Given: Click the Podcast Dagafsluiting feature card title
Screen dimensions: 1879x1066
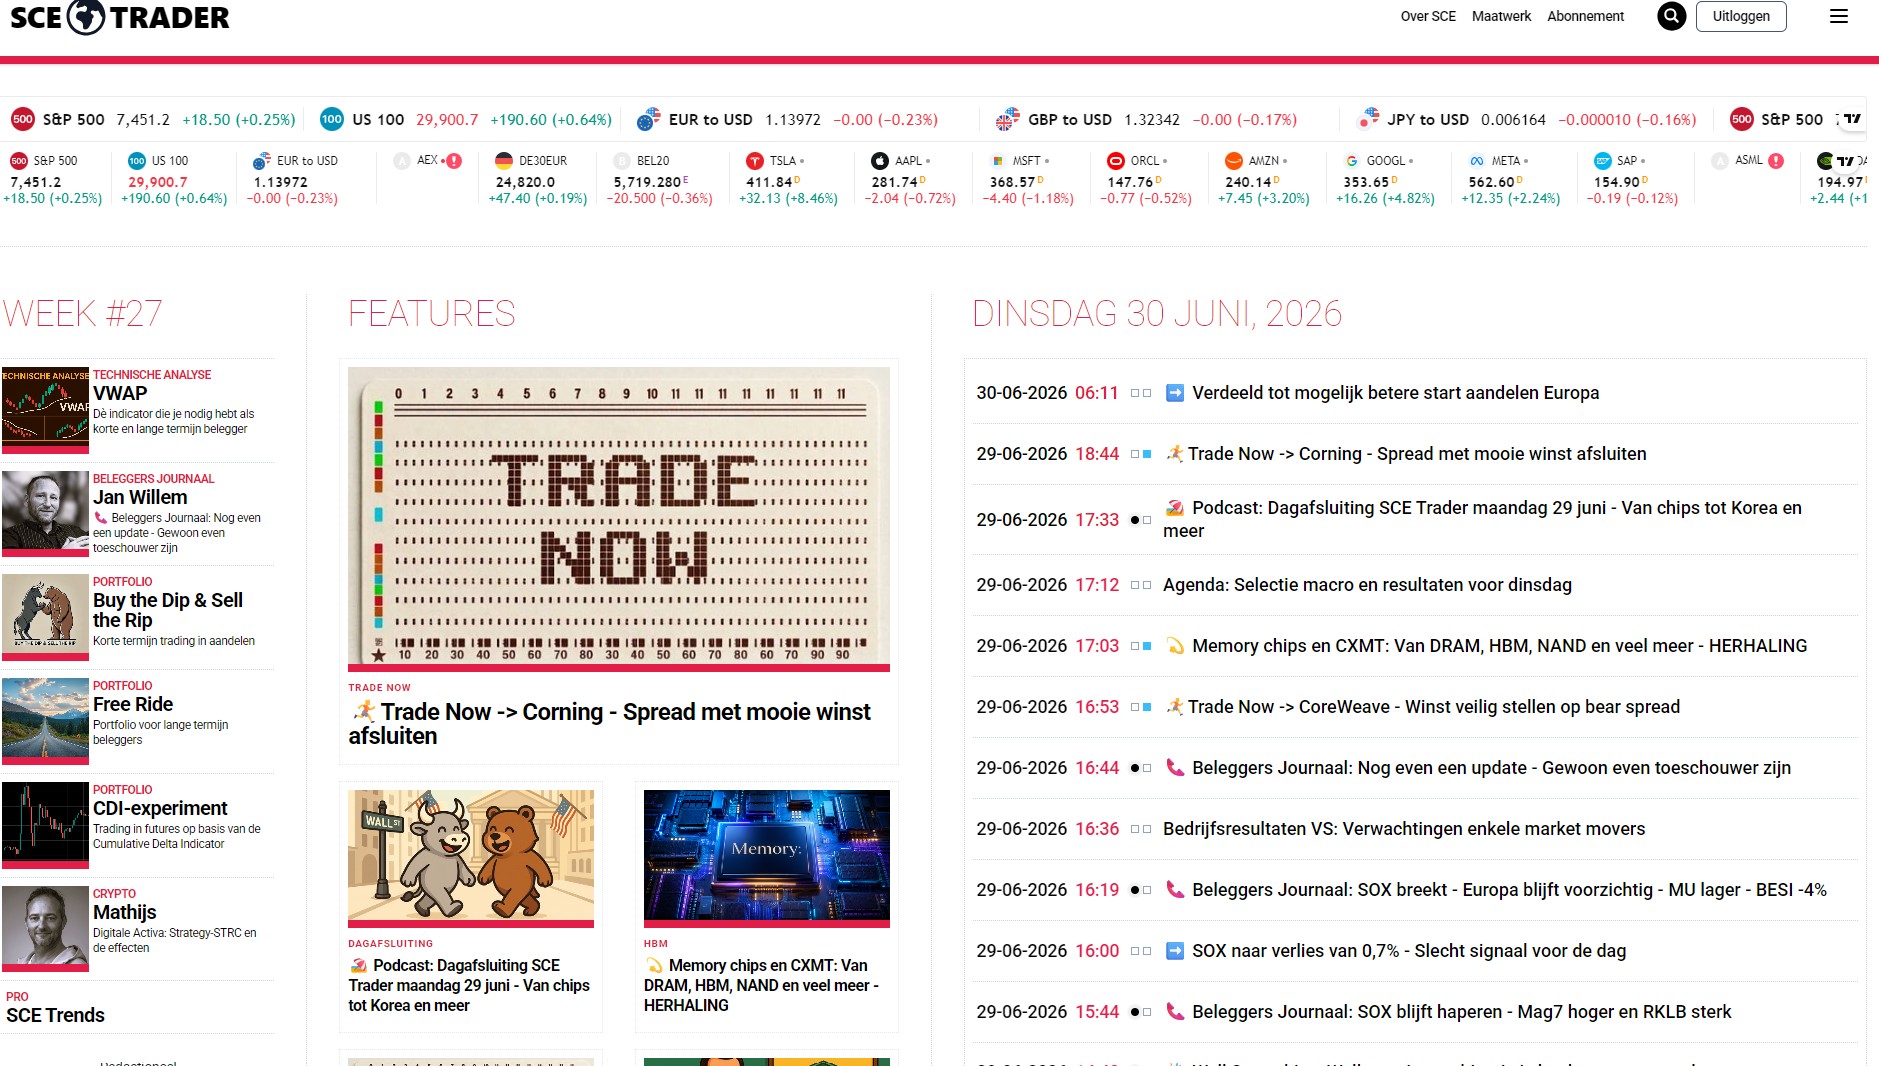Looking at the screenshot, I should pos(469,985).
